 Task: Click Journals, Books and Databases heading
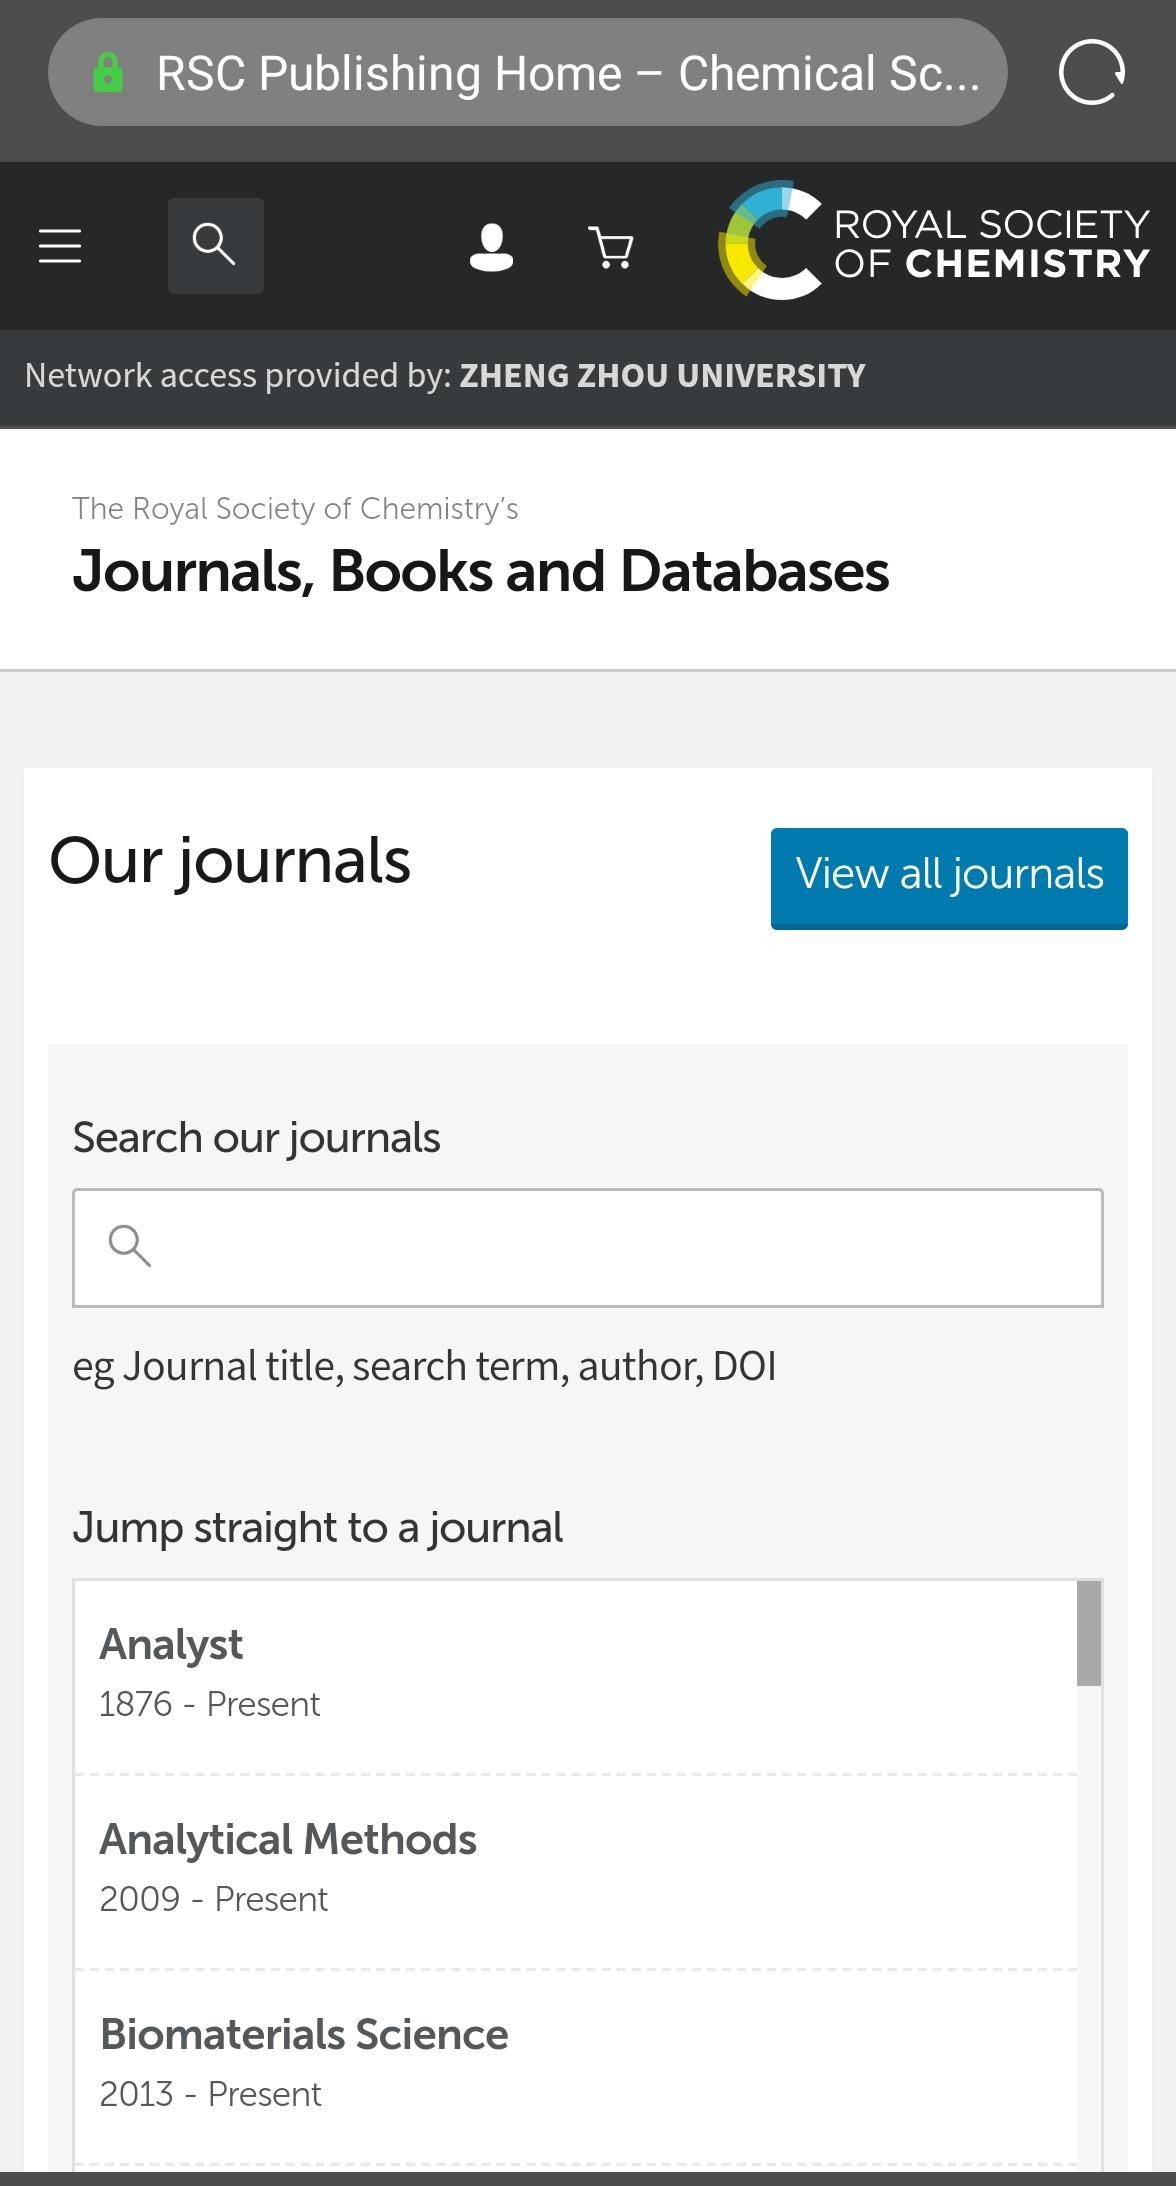[481, 572]
